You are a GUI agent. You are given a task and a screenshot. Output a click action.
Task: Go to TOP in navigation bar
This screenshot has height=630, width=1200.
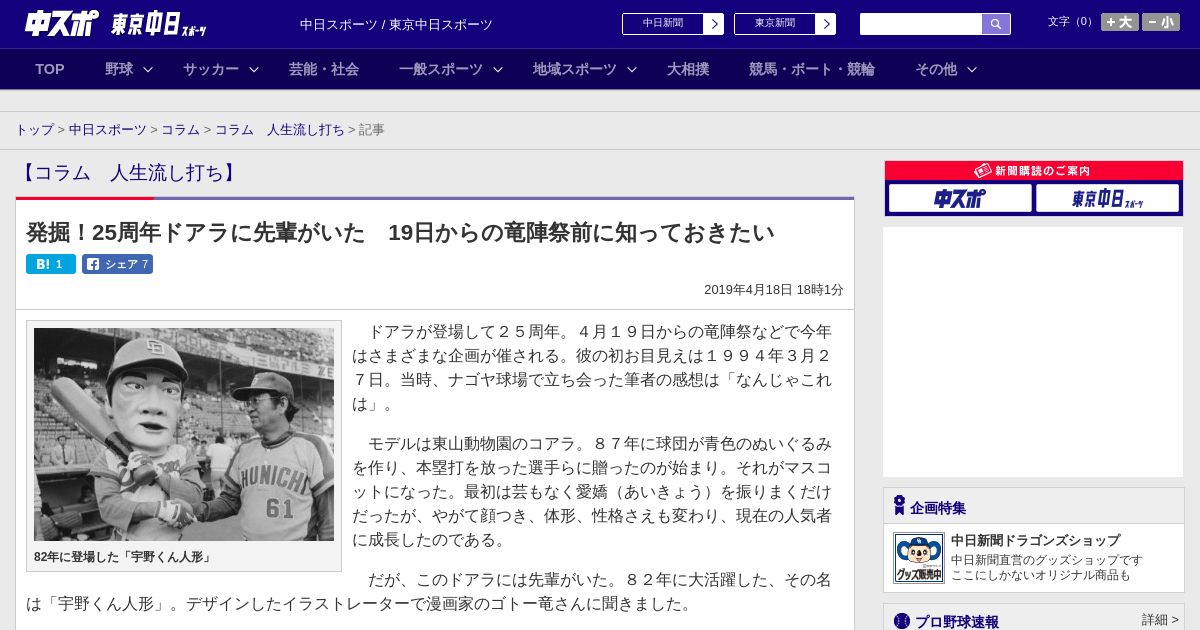tap(50, 69)
